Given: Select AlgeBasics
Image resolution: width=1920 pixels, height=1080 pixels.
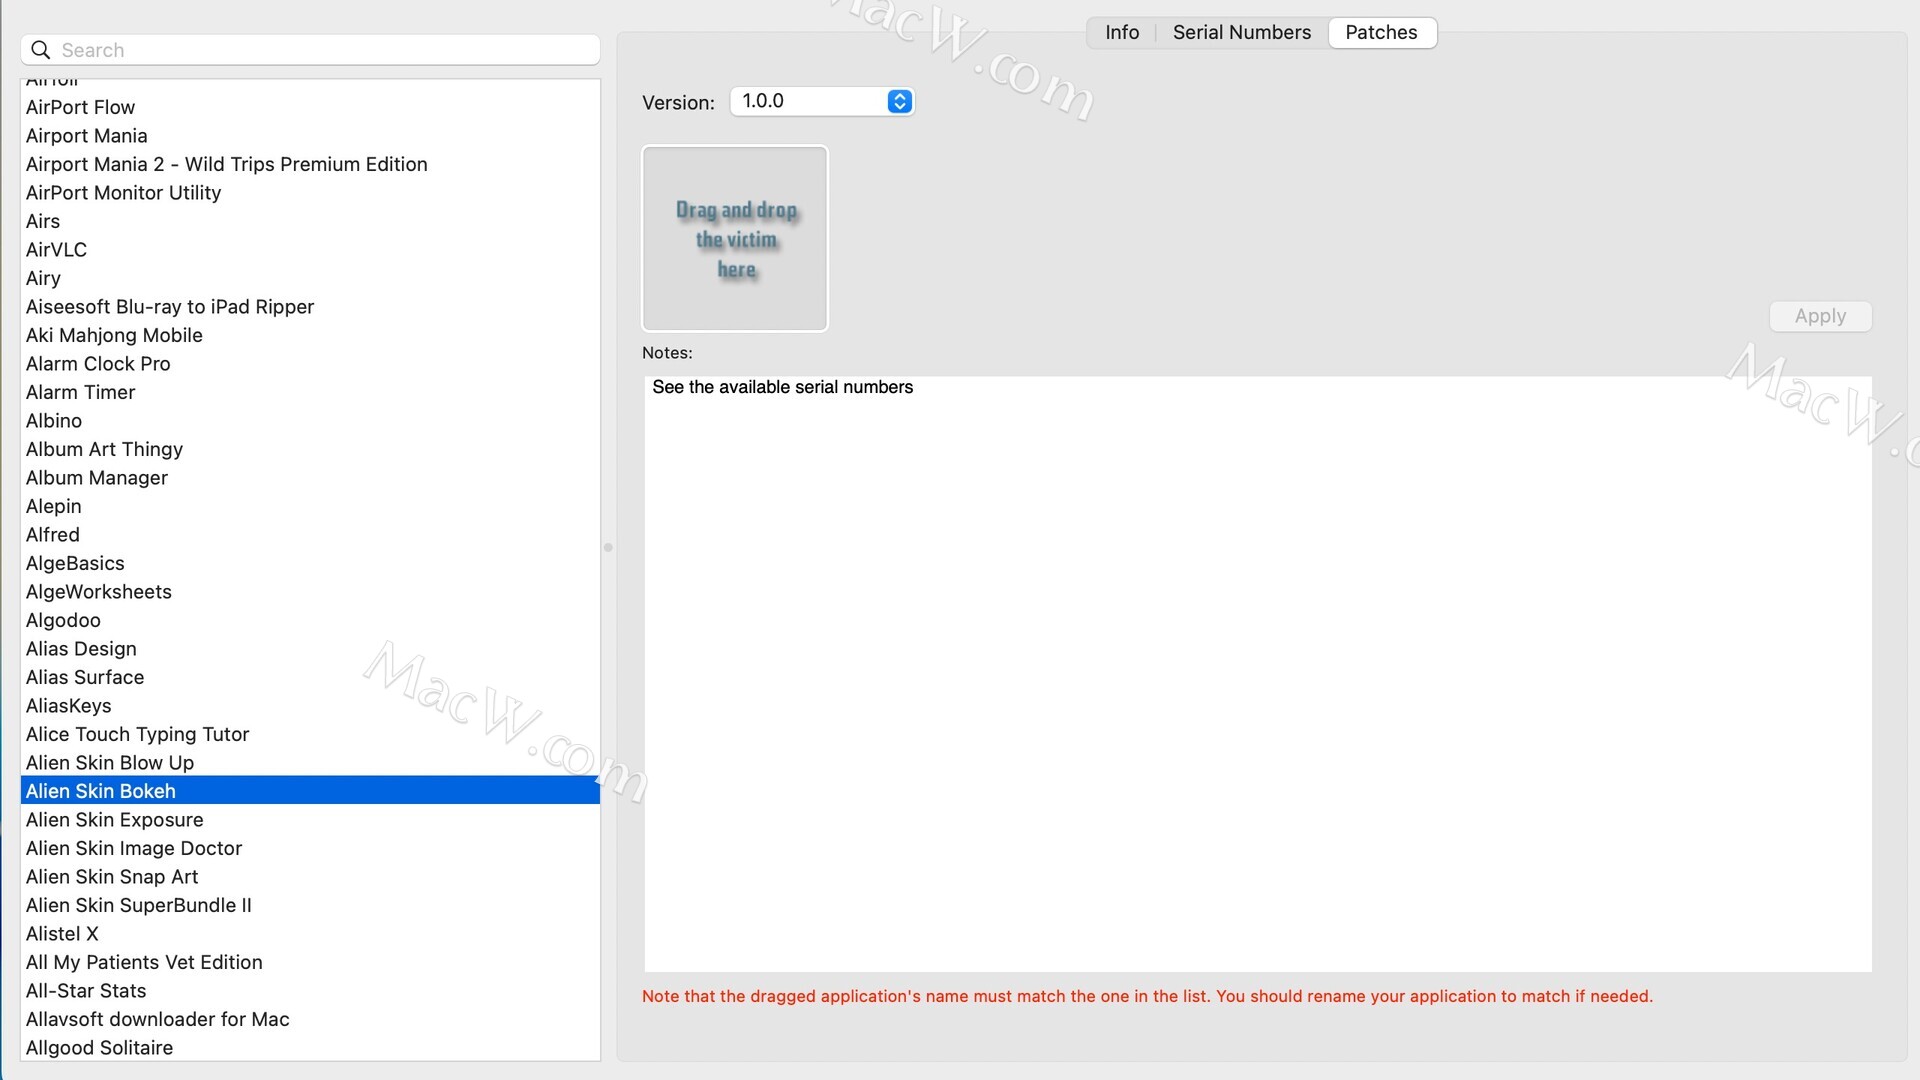Looking at the screenshot, I should tap(310, 563).
